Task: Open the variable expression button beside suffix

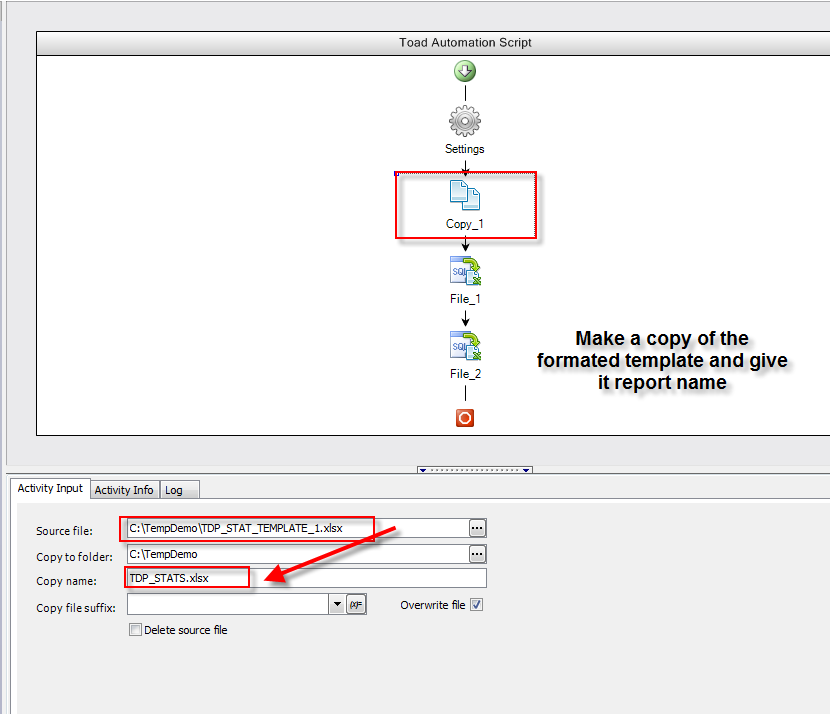Action: point(356,604)
